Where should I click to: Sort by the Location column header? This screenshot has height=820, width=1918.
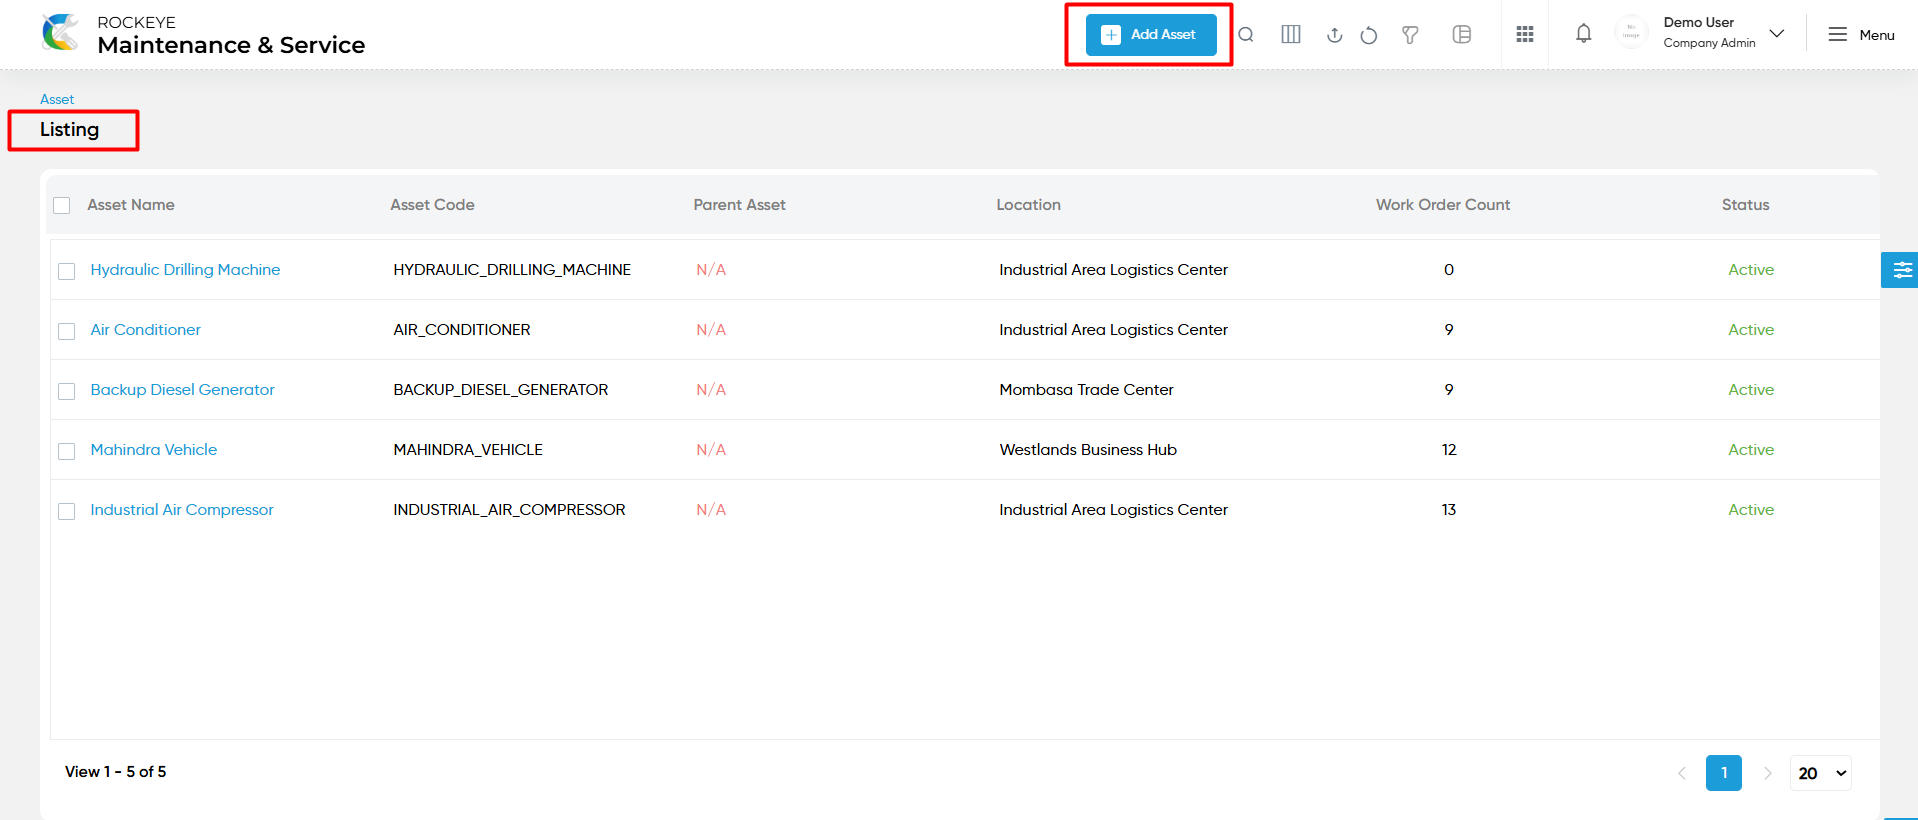pyautogui.click(x=1028, y=205)
